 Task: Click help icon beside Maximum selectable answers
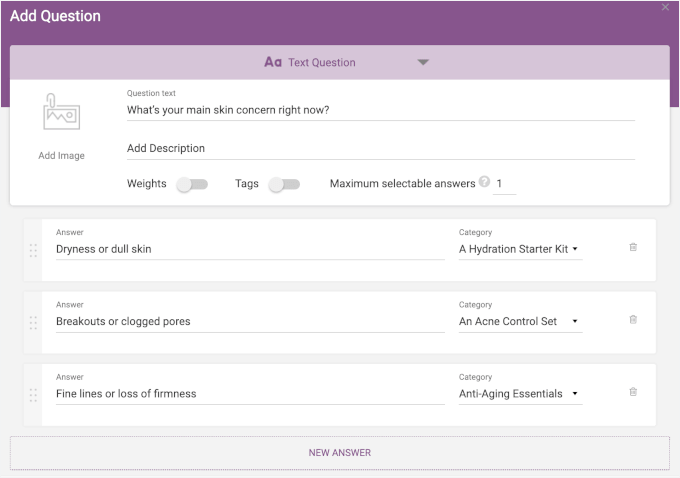pyautogui.click(x=484, y=182)
